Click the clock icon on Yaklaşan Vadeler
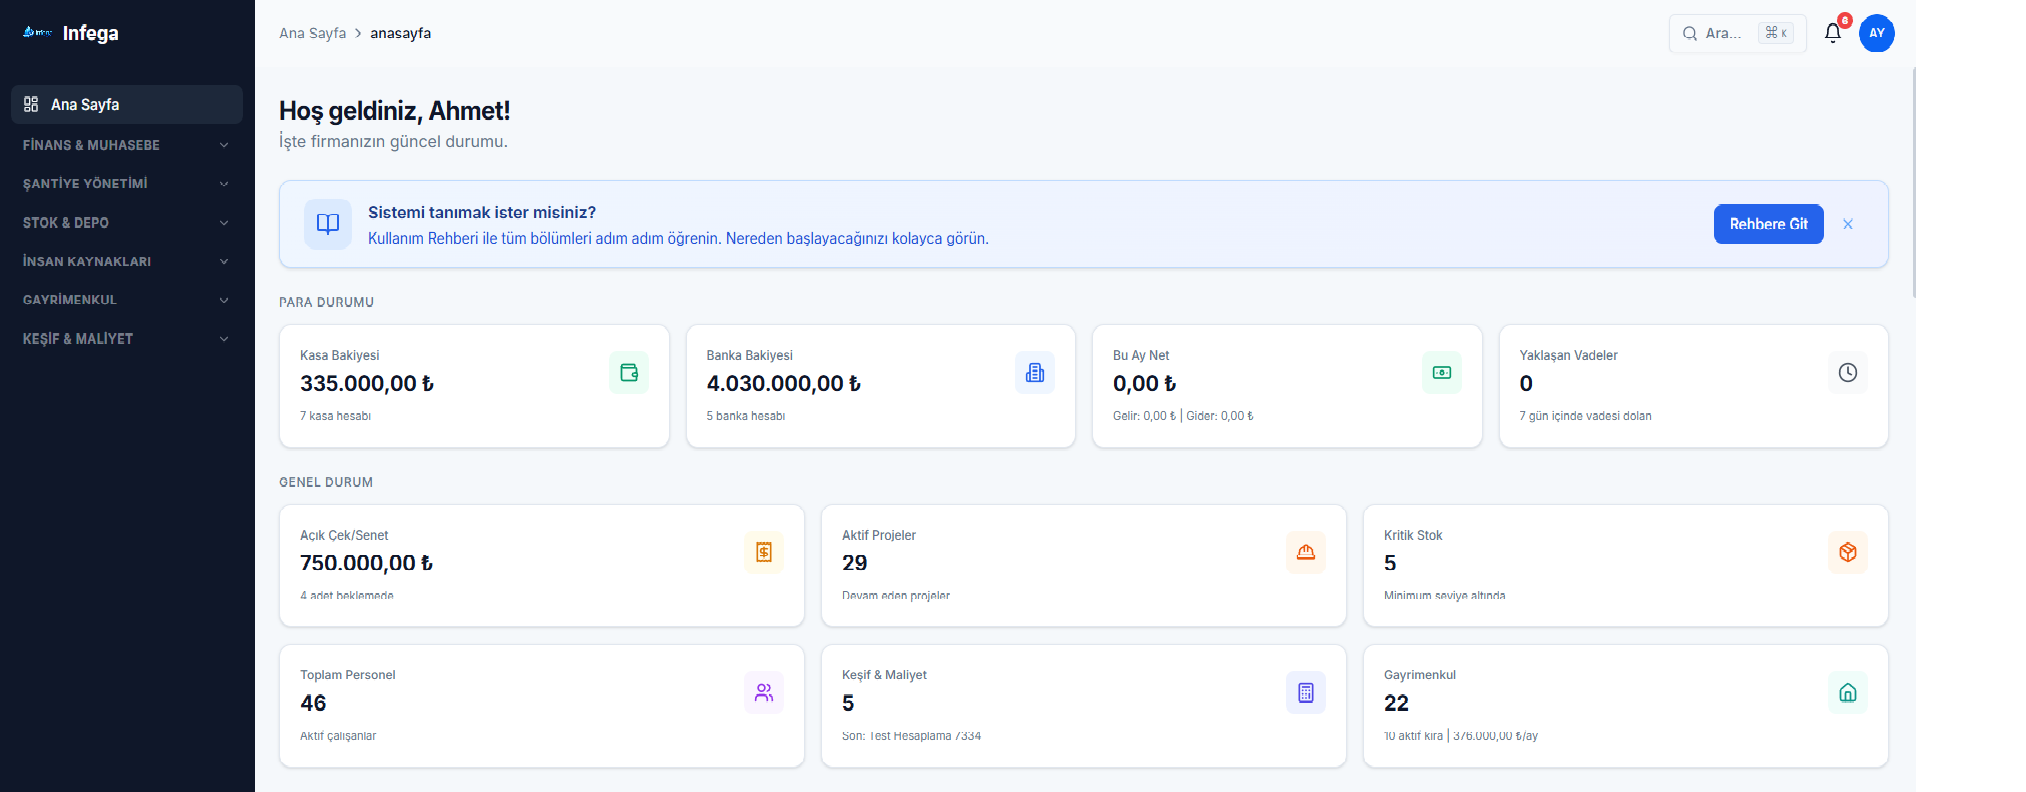 click(1847, 373)
